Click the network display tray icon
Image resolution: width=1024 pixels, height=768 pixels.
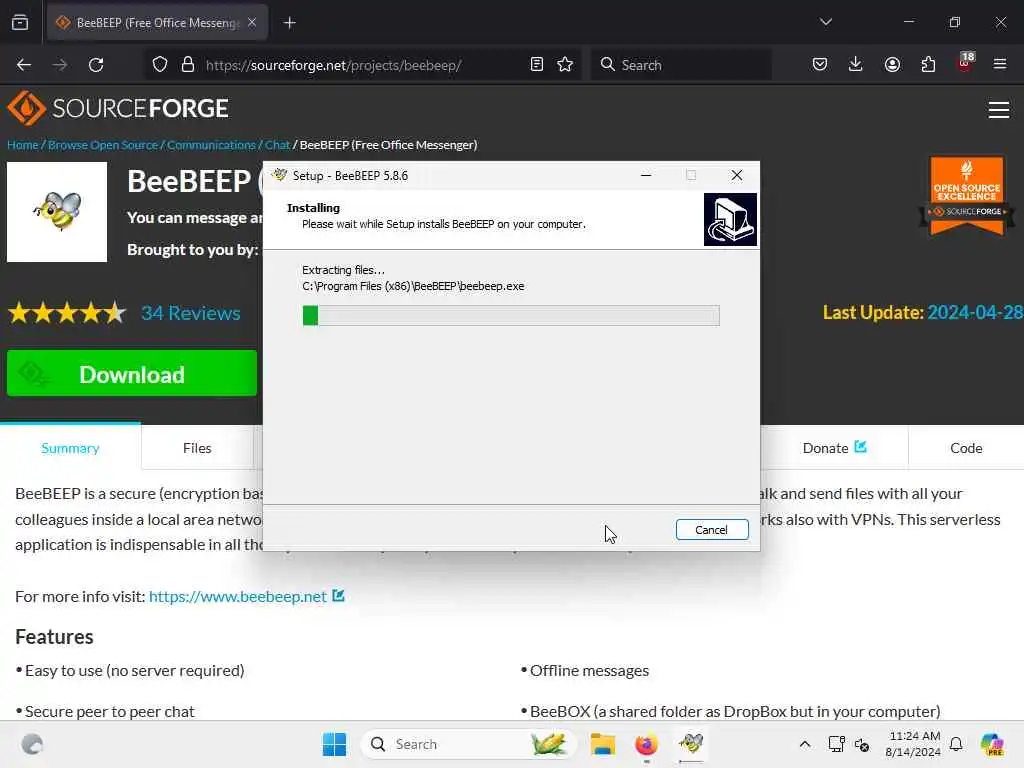coord(836,744)
